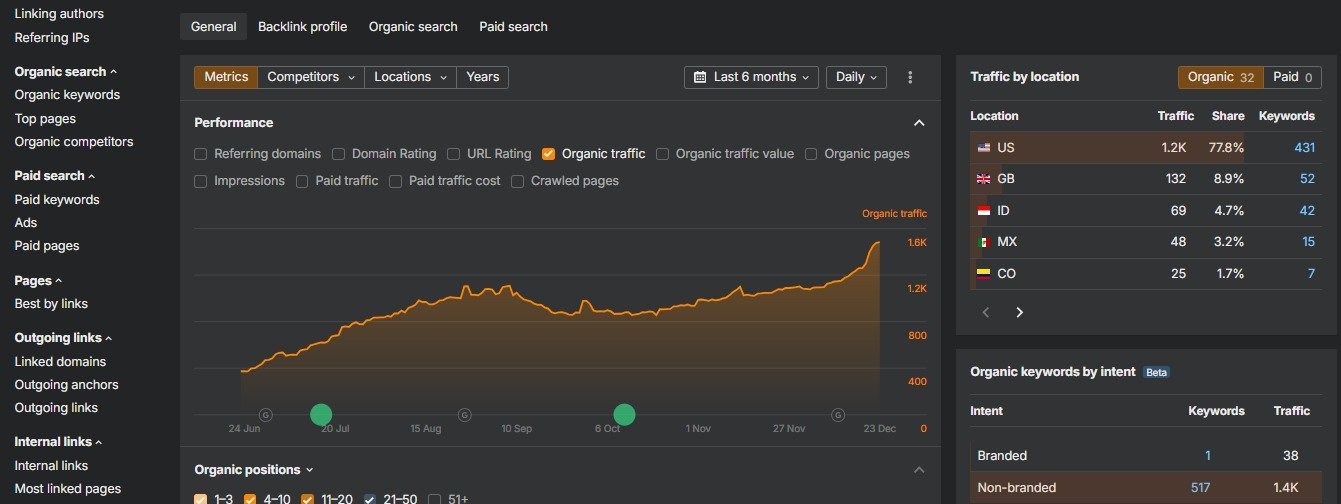Go to next page of traffic locations
Viewport: 1341px width, 504px height.
pos(1020,312)
